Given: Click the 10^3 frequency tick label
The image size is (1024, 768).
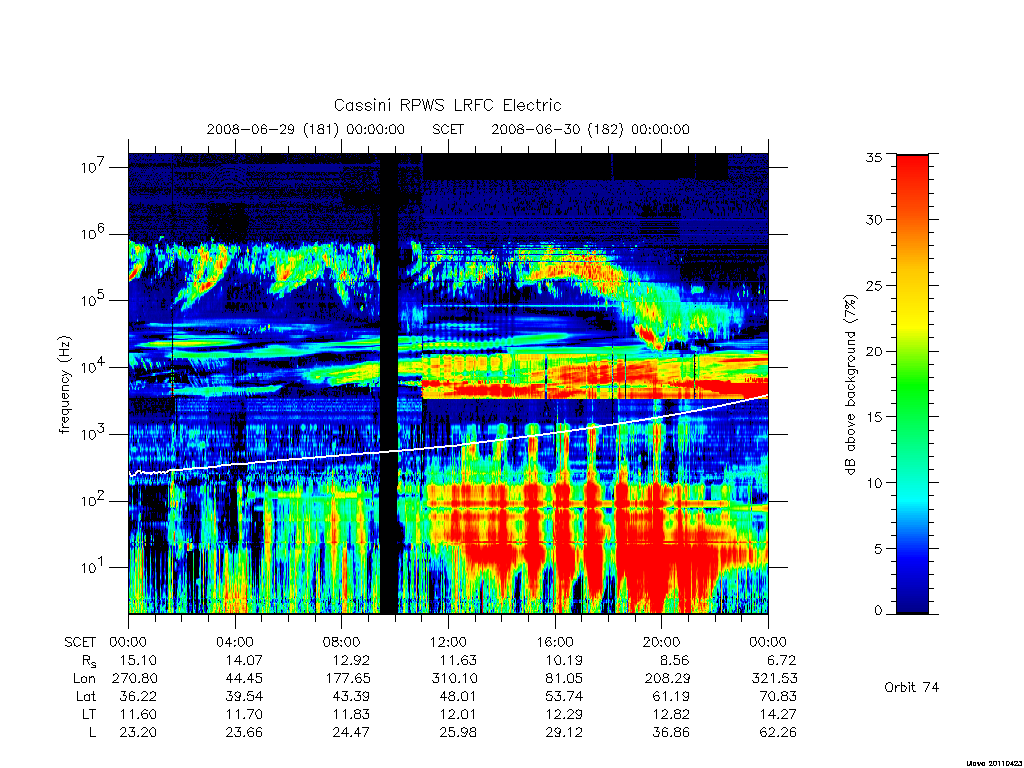Looking at the screenshot, I should tap(95, 432).
